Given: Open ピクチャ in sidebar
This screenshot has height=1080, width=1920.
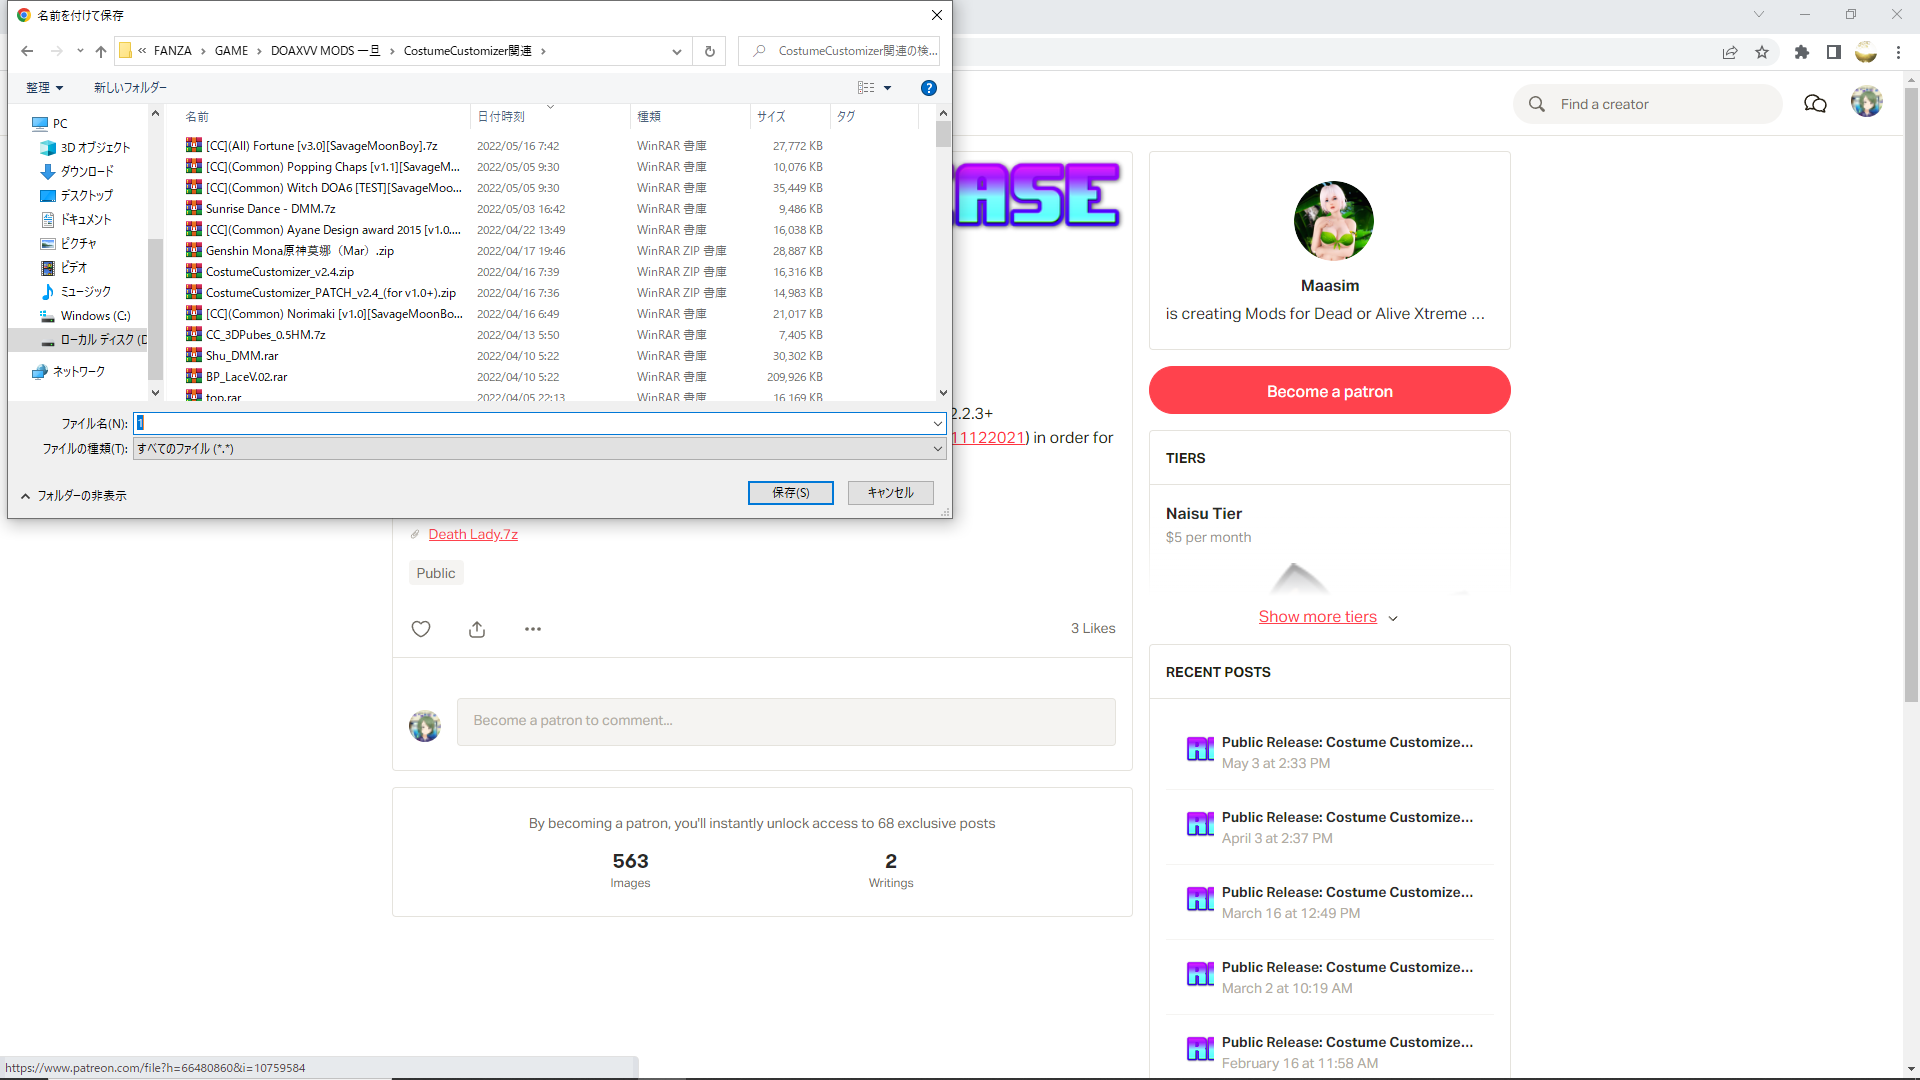Looking at the screenshot, I should click(x=69, y=243).
